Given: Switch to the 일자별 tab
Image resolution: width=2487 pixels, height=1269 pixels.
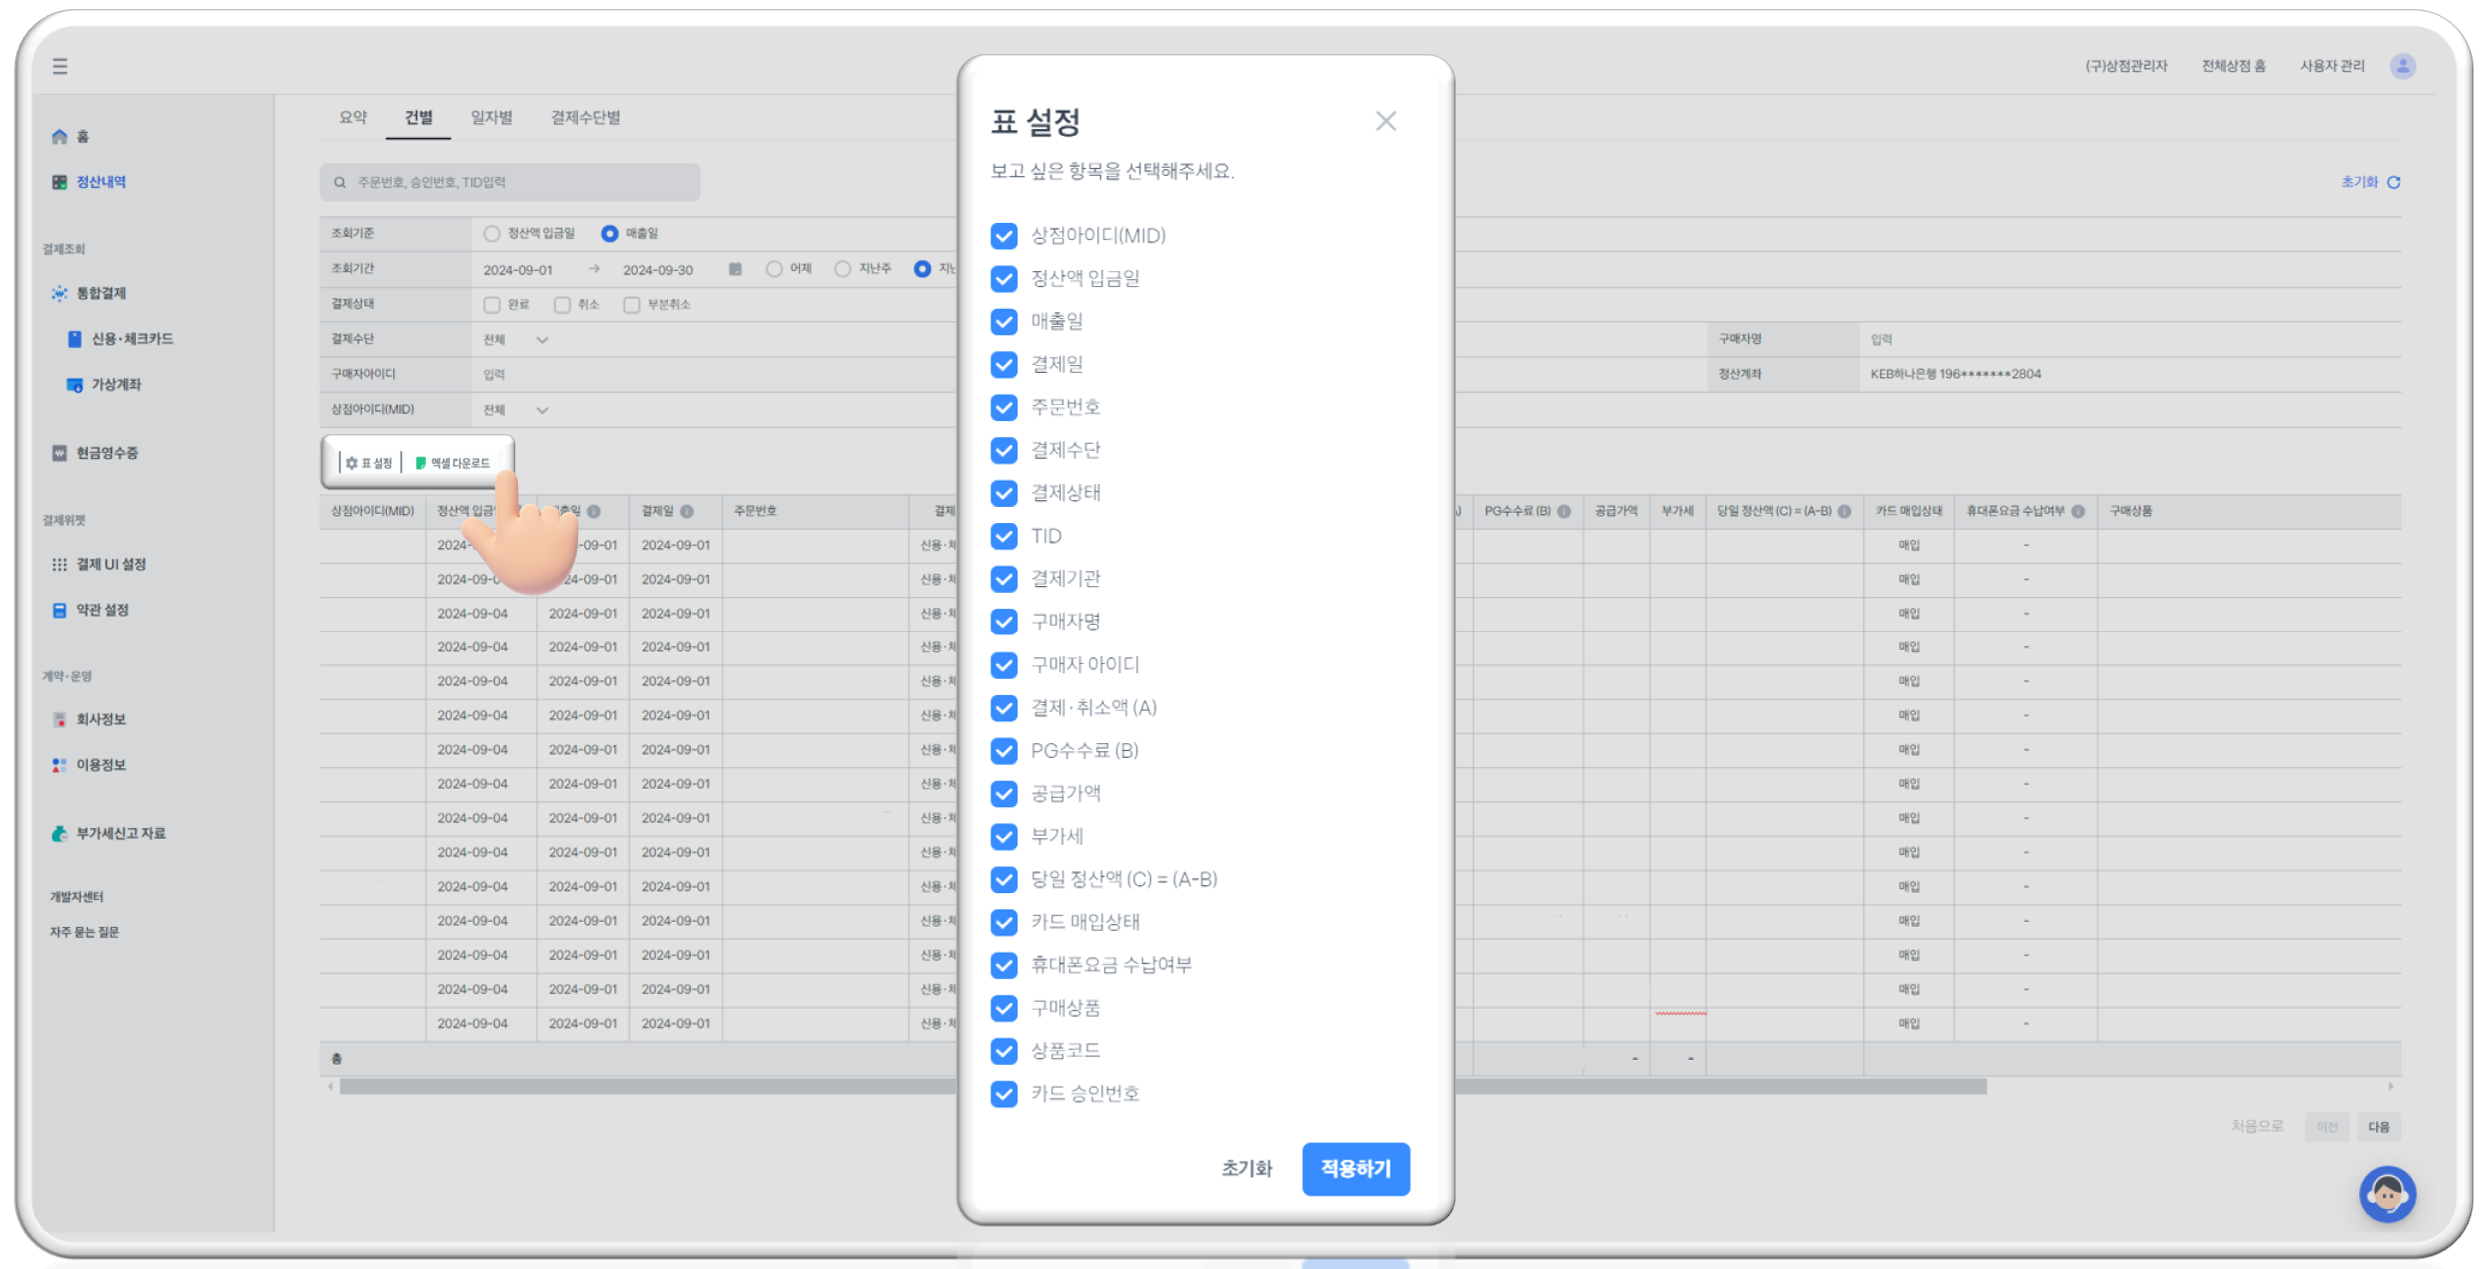Looking at the screenshot, I should 491,118.
